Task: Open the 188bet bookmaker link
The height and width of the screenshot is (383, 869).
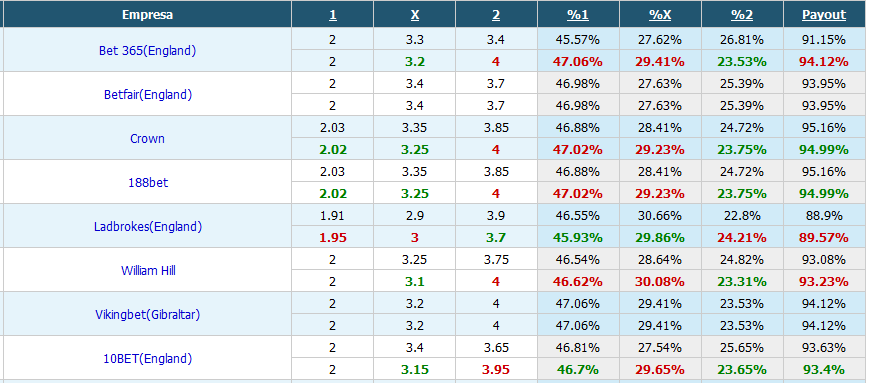Action: coord(148,182)
